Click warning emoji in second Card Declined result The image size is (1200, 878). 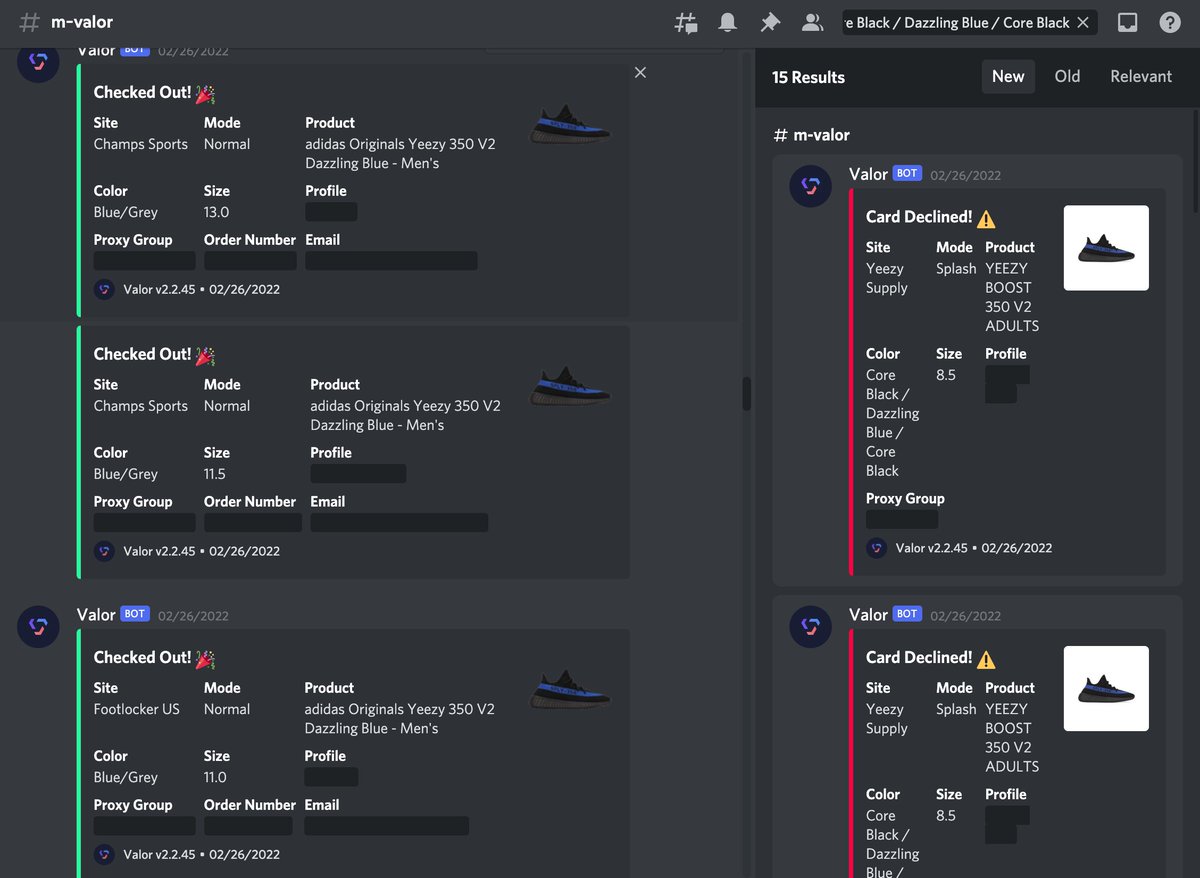986,660
